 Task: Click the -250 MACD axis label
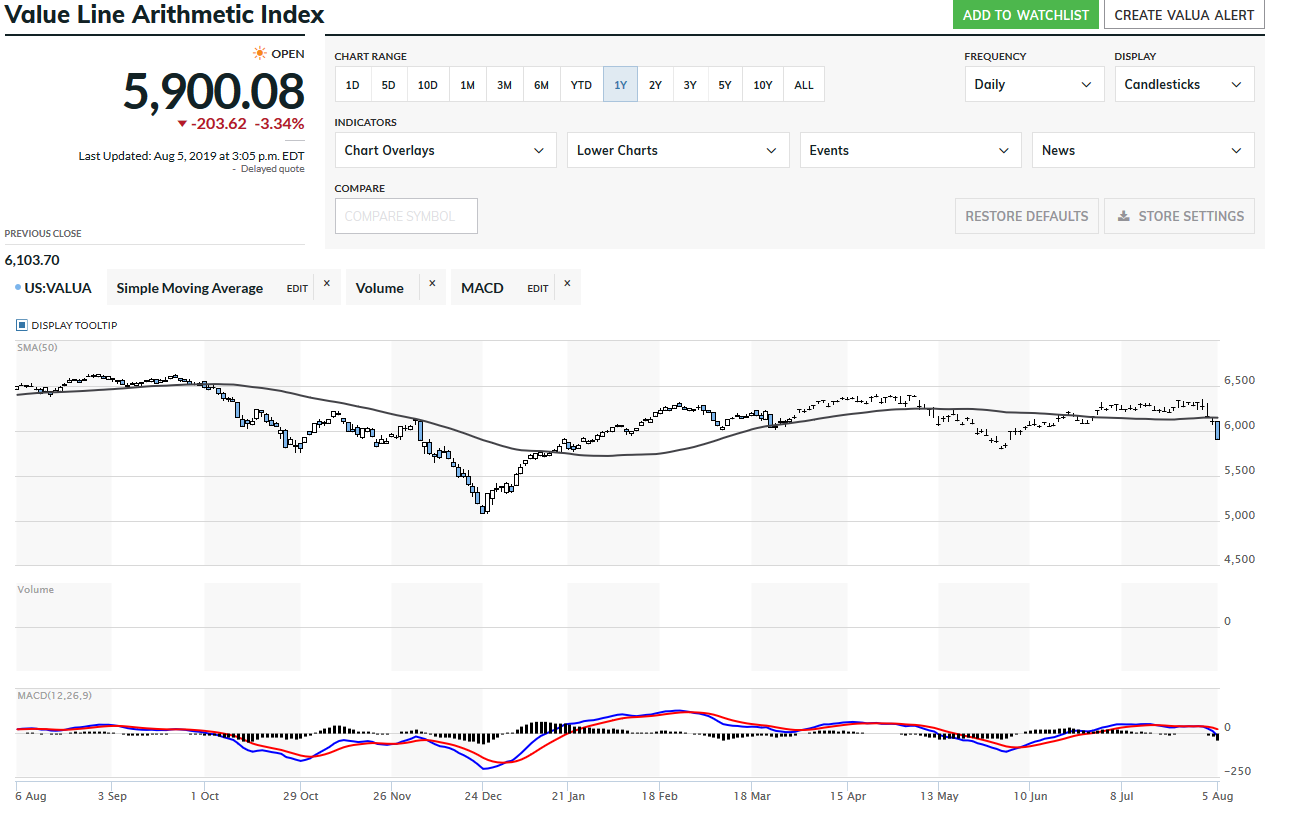(1236, 771)
